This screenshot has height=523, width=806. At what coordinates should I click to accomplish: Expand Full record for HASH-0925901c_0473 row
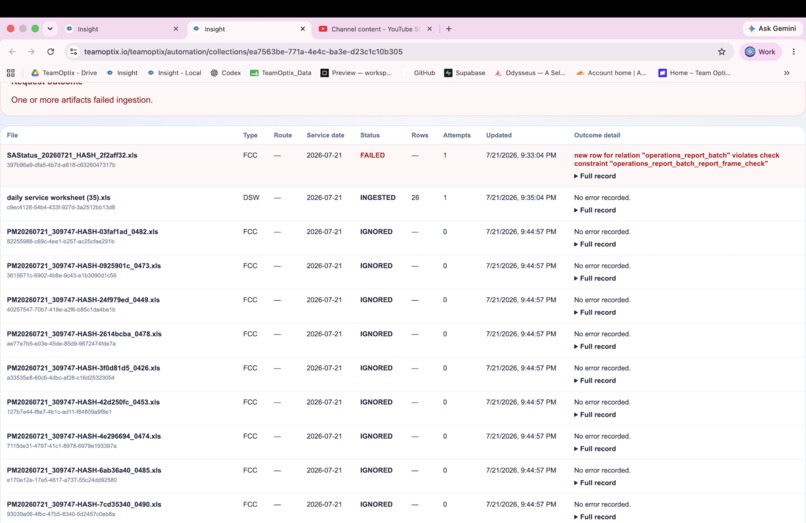(595, 278)
